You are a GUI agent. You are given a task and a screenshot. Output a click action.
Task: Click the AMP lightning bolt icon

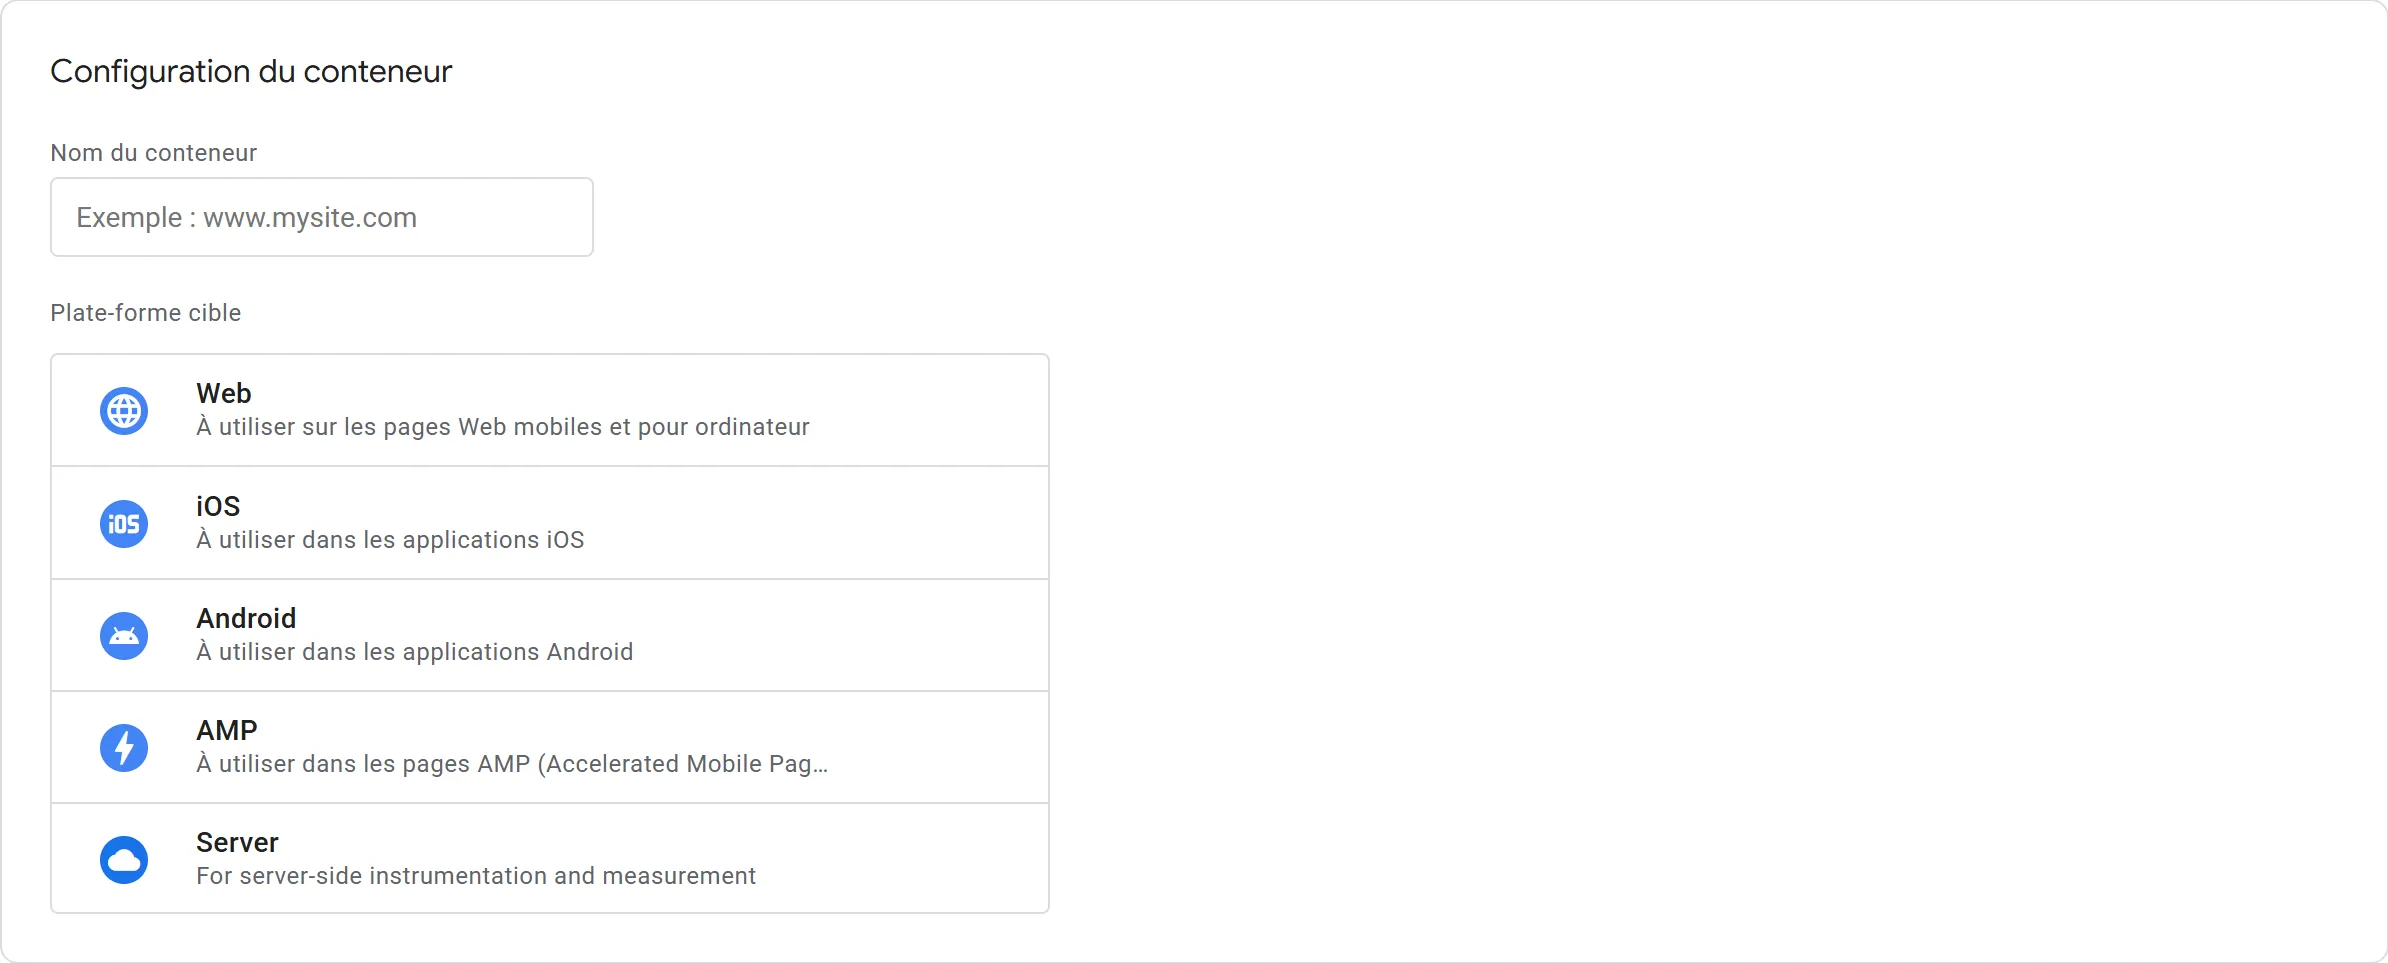point(124,748)
